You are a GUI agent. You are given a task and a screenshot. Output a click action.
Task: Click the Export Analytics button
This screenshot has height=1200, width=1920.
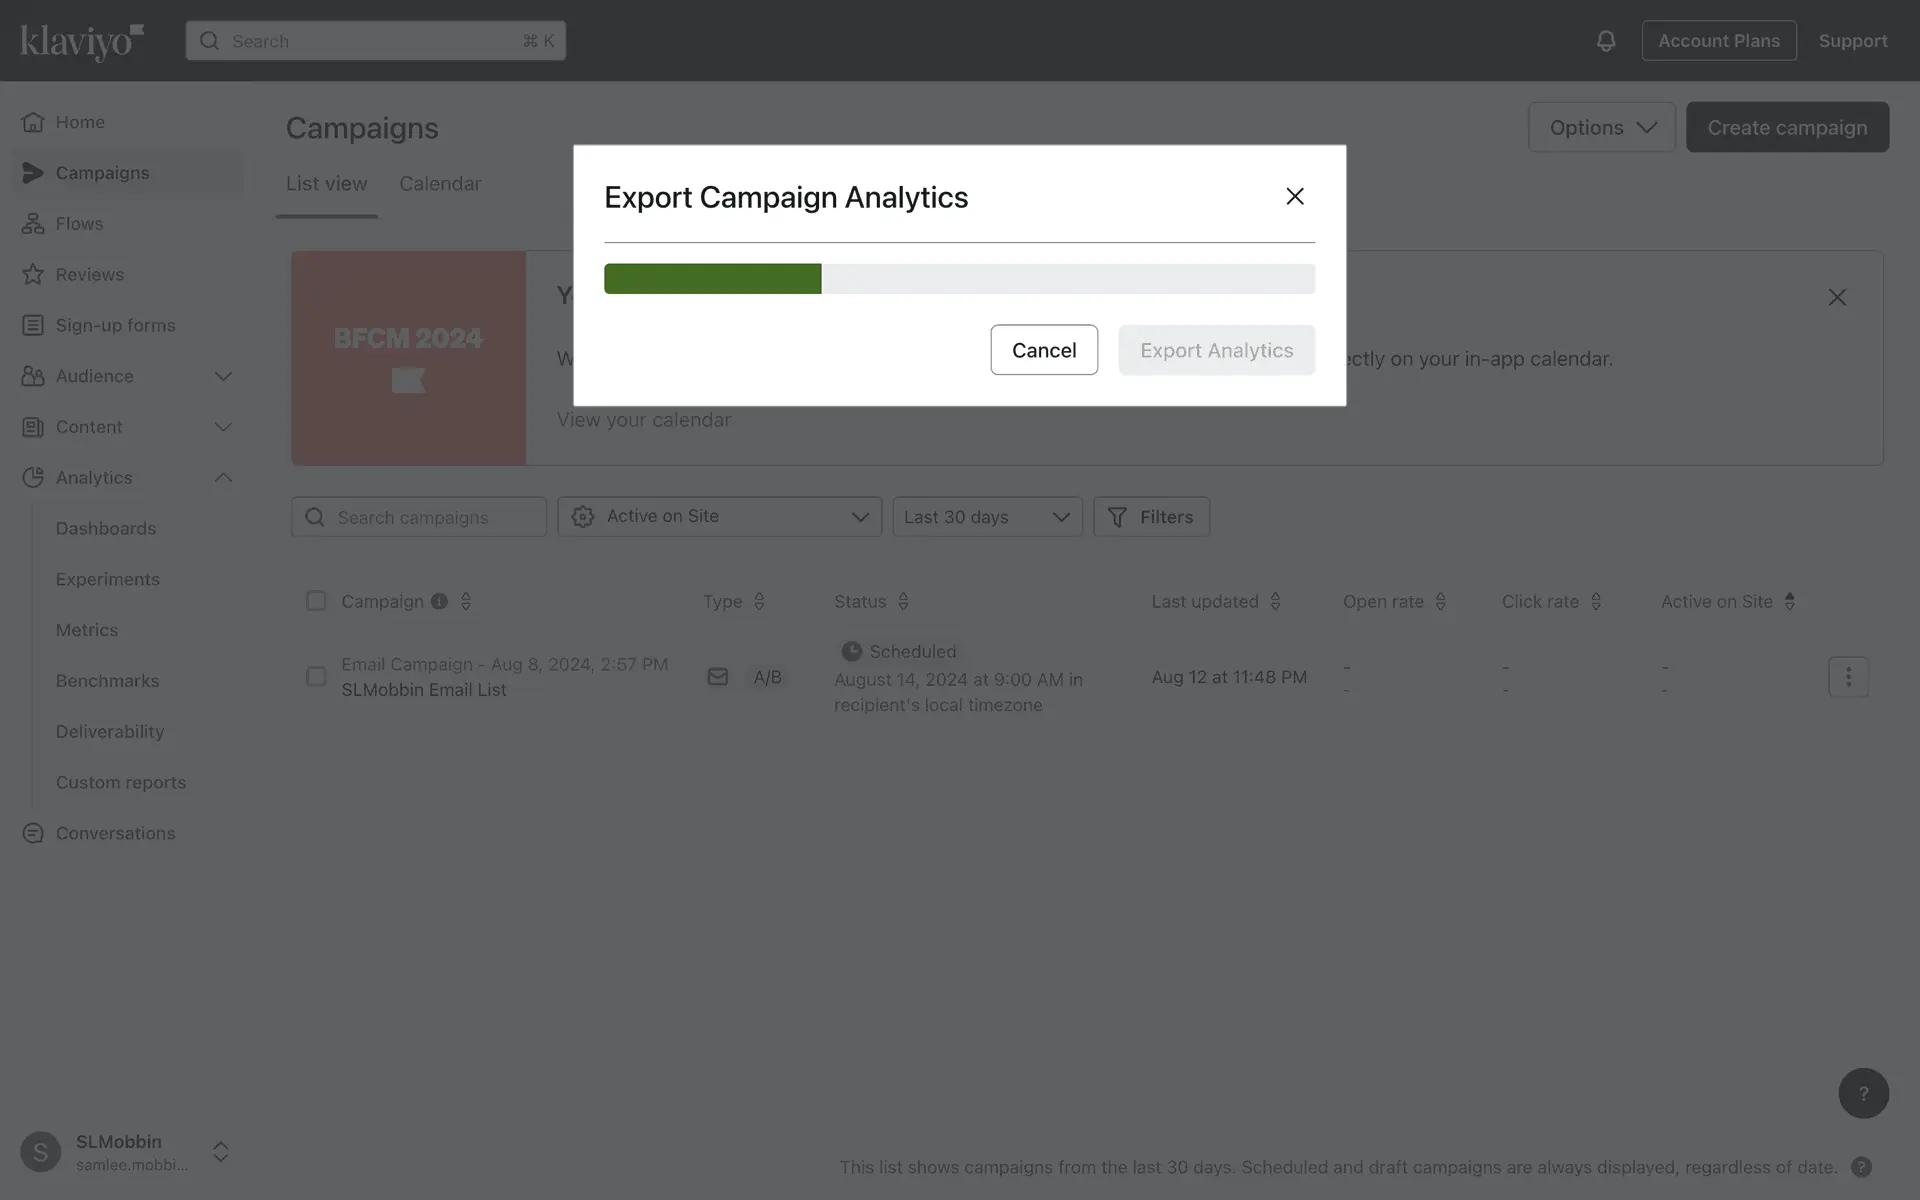(x=1216, y=350)
